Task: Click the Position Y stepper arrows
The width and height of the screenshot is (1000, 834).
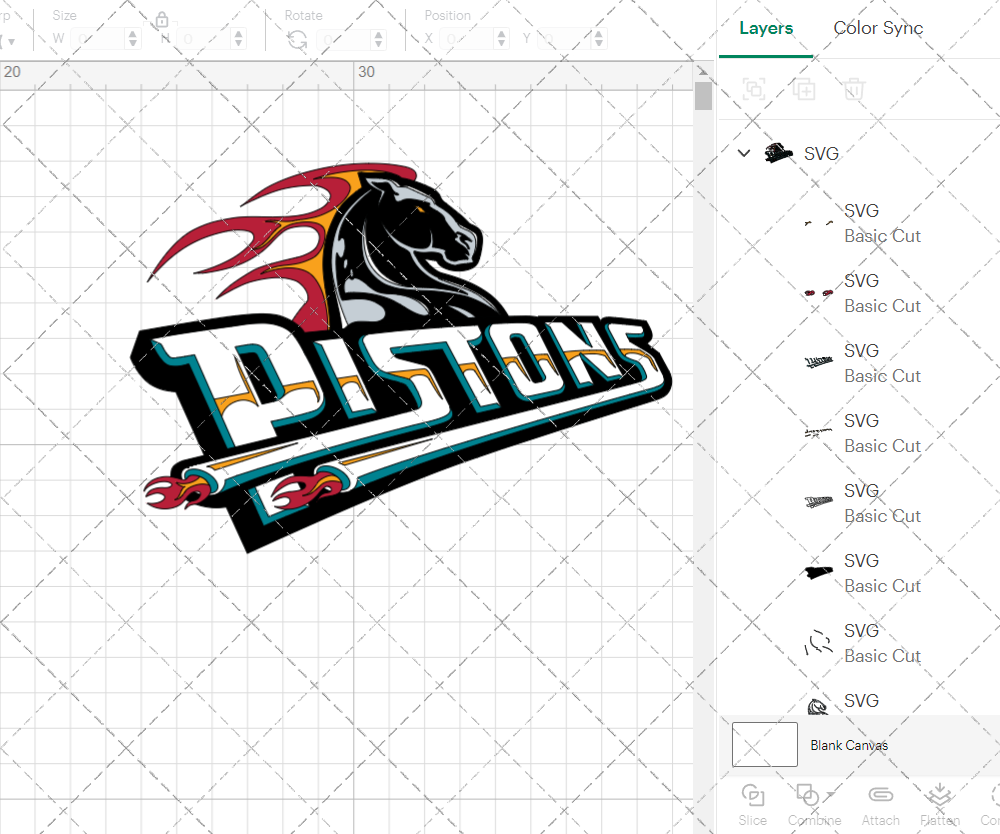Action: (598, 39)
